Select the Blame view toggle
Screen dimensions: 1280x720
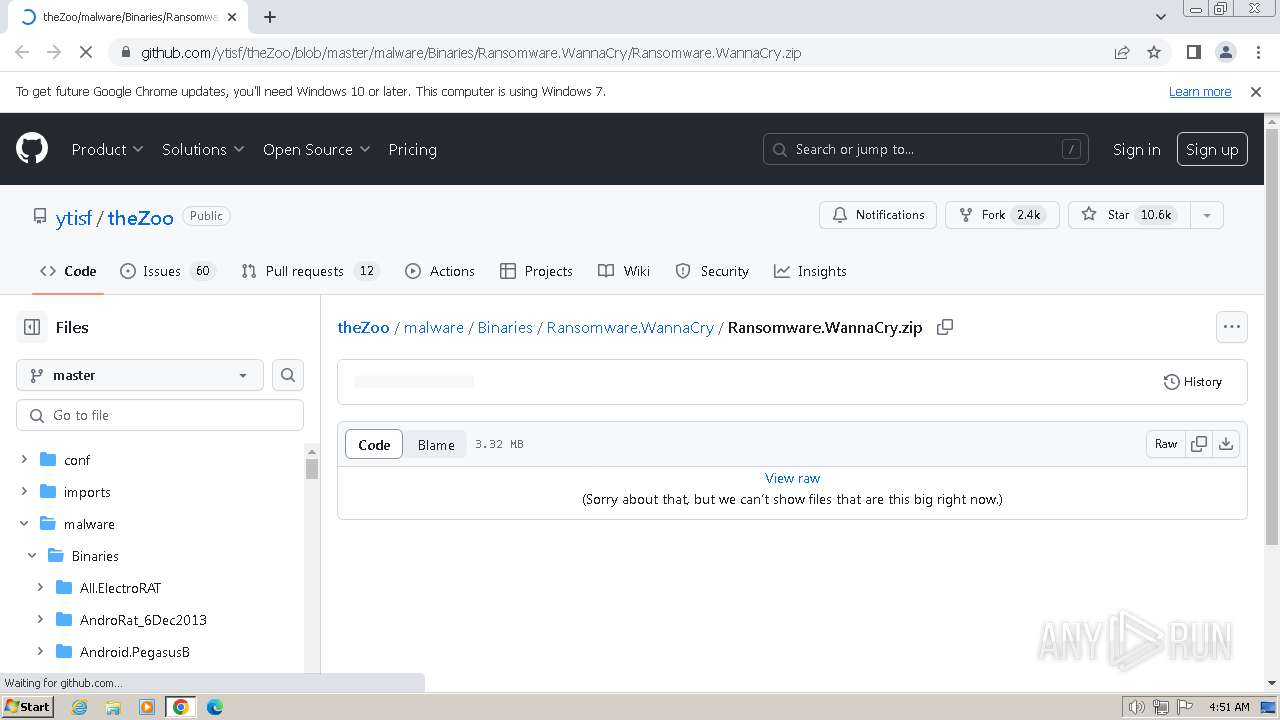click(436, 445)
